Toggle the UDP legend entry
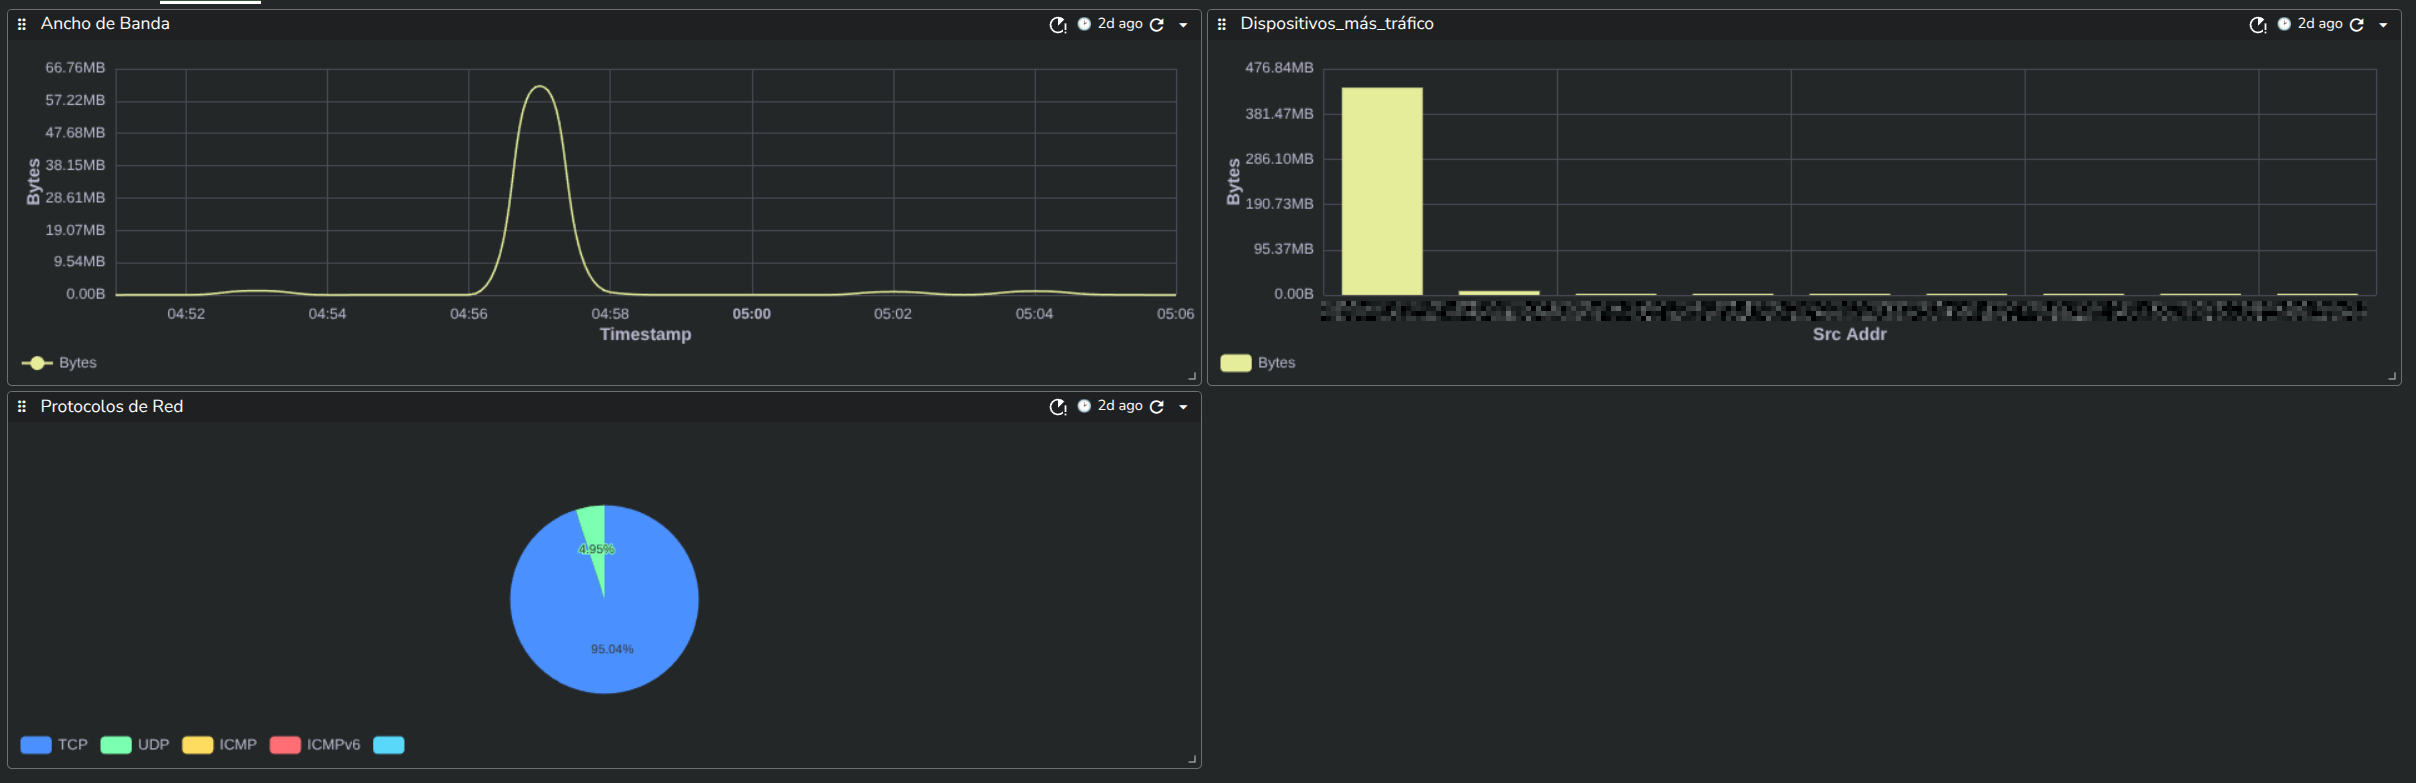2416x783 pixels. coord(135,745)
